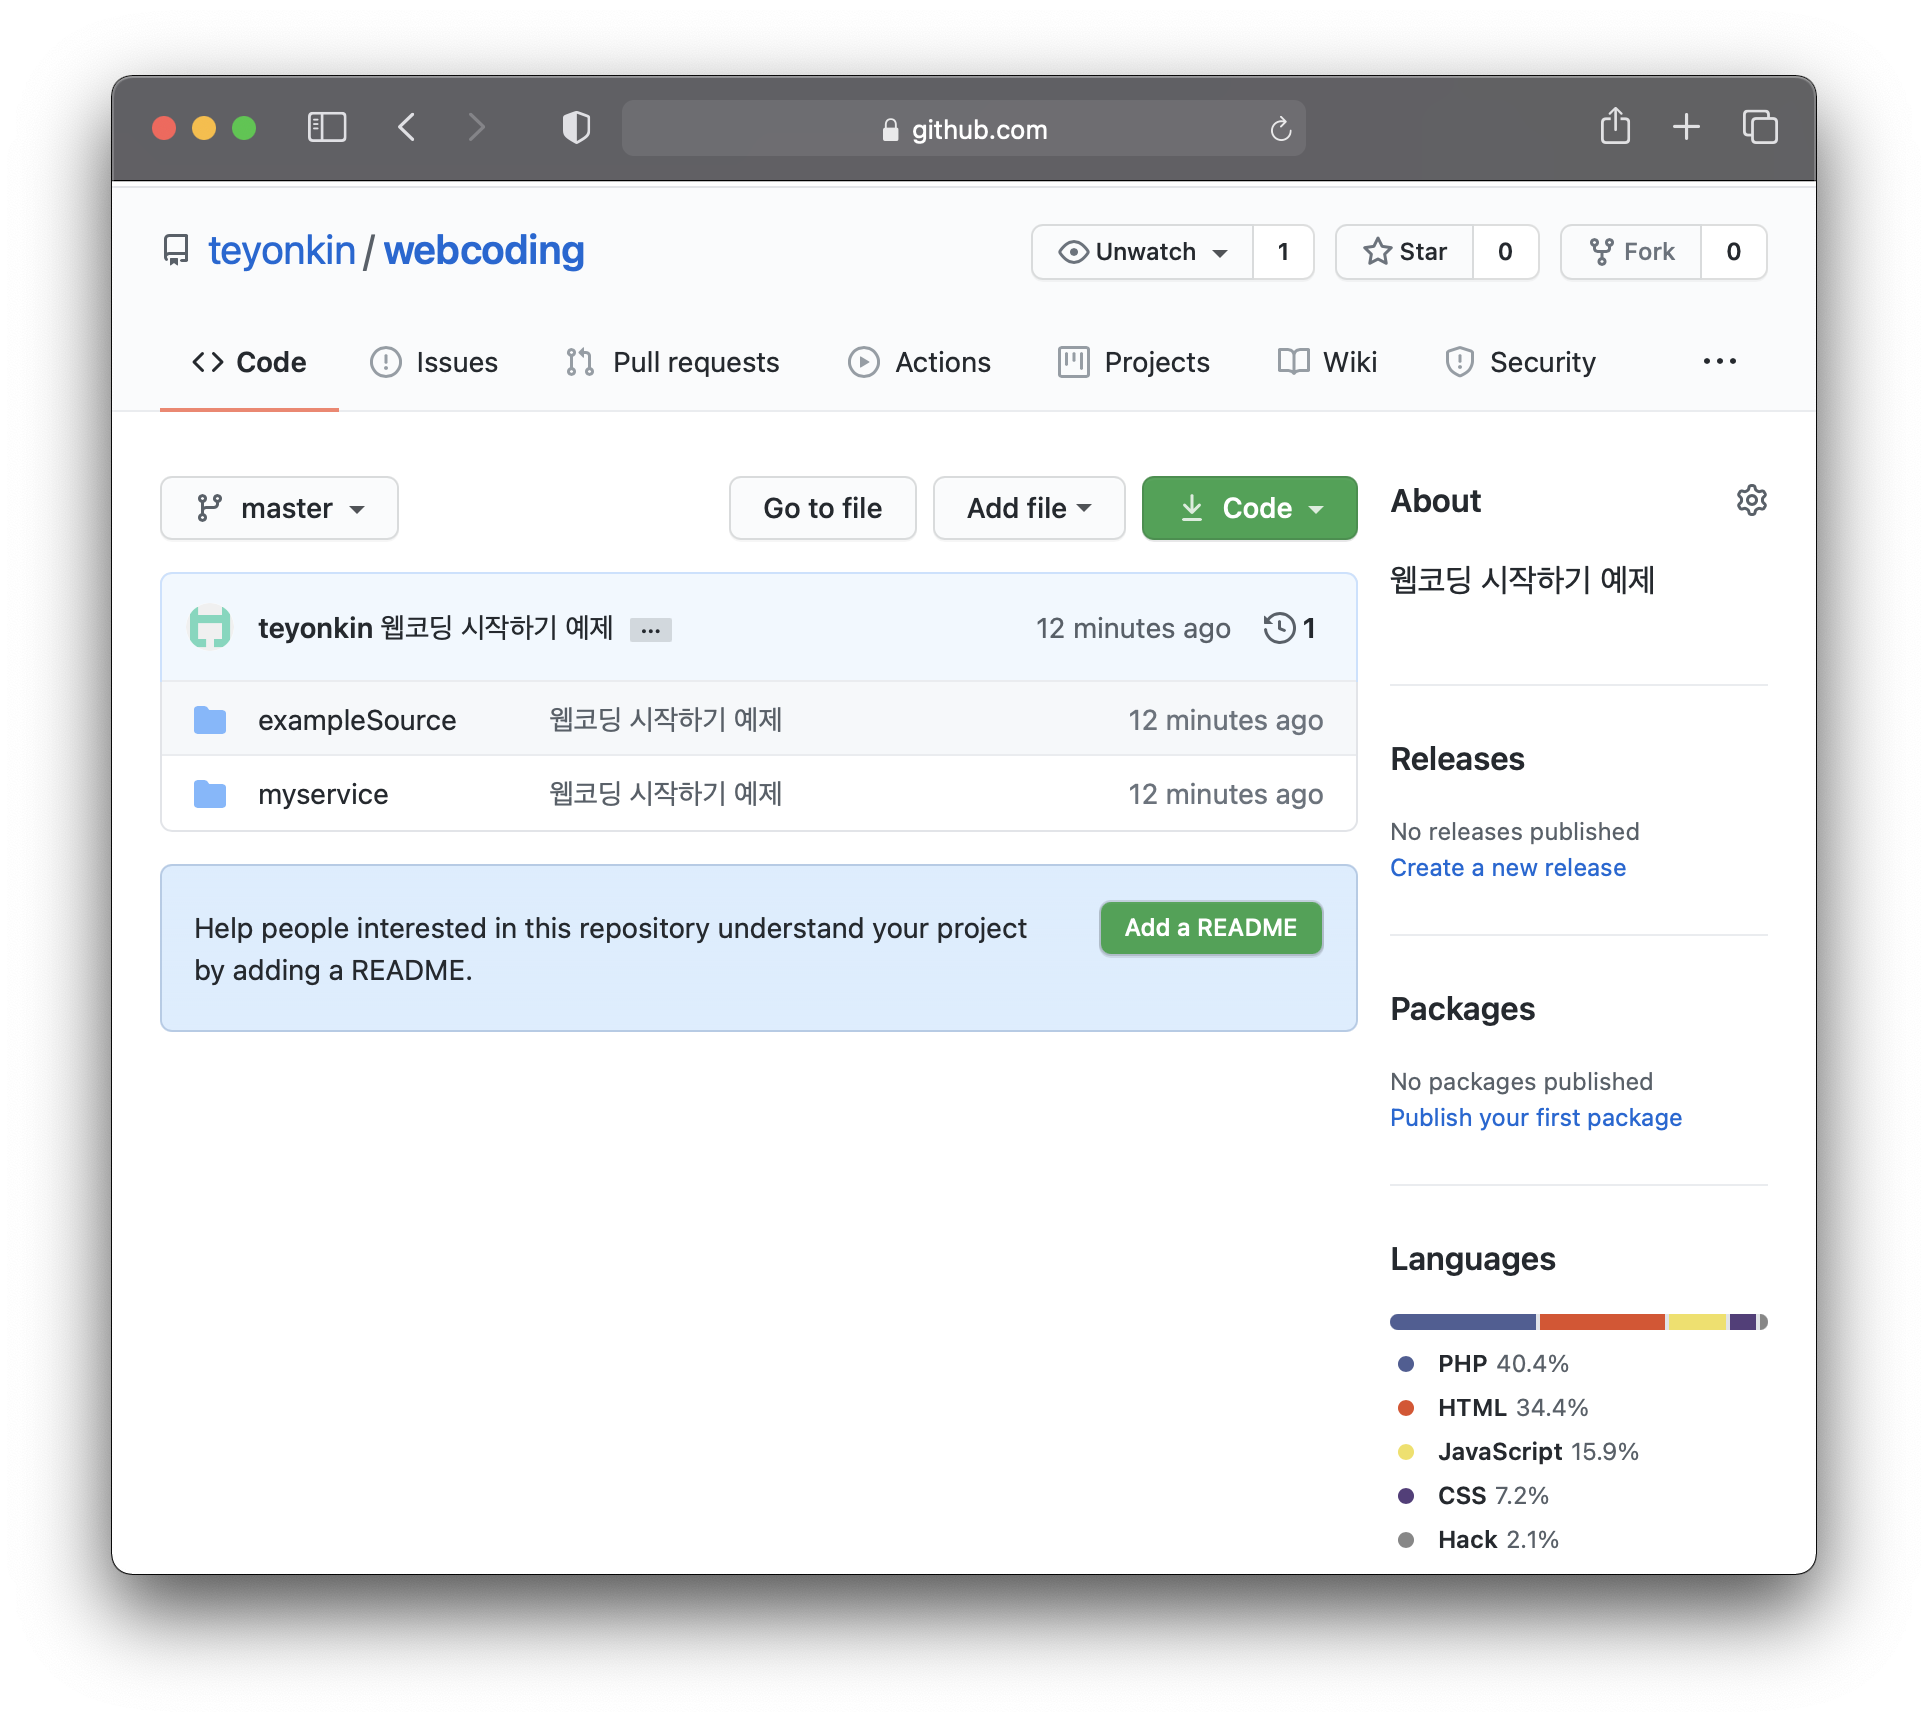Open the Releases heading link
Viewport: 1928px width, 1722px height.
click(x=1457, y=759)
